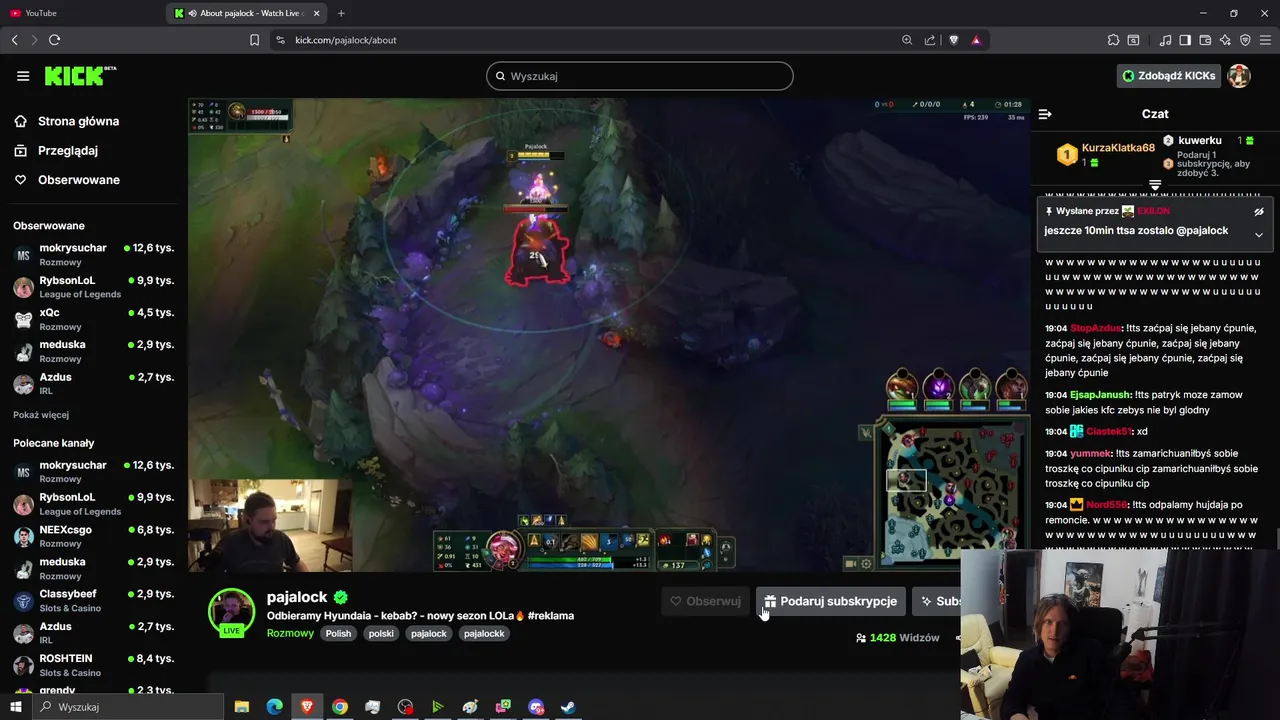Click the Obserwowane heart icon in sidebar
Screen dimensions: 1280x720
click(20, 180)
